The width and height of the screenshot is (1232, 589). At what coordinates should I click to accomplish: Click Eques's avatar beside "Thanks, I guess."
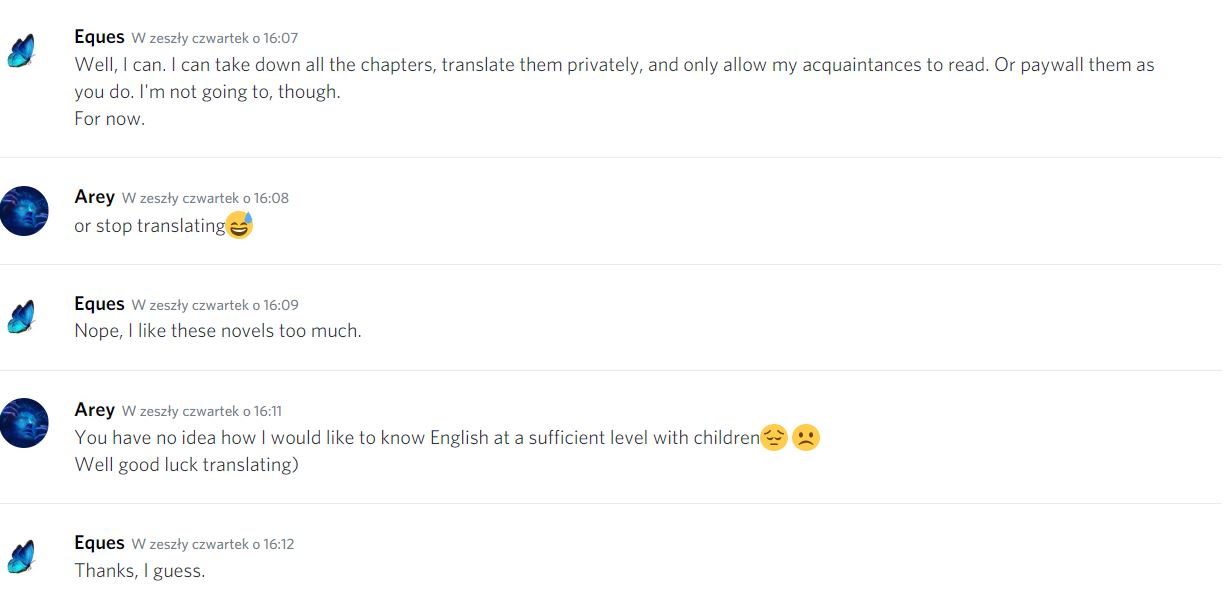[21, 556]
